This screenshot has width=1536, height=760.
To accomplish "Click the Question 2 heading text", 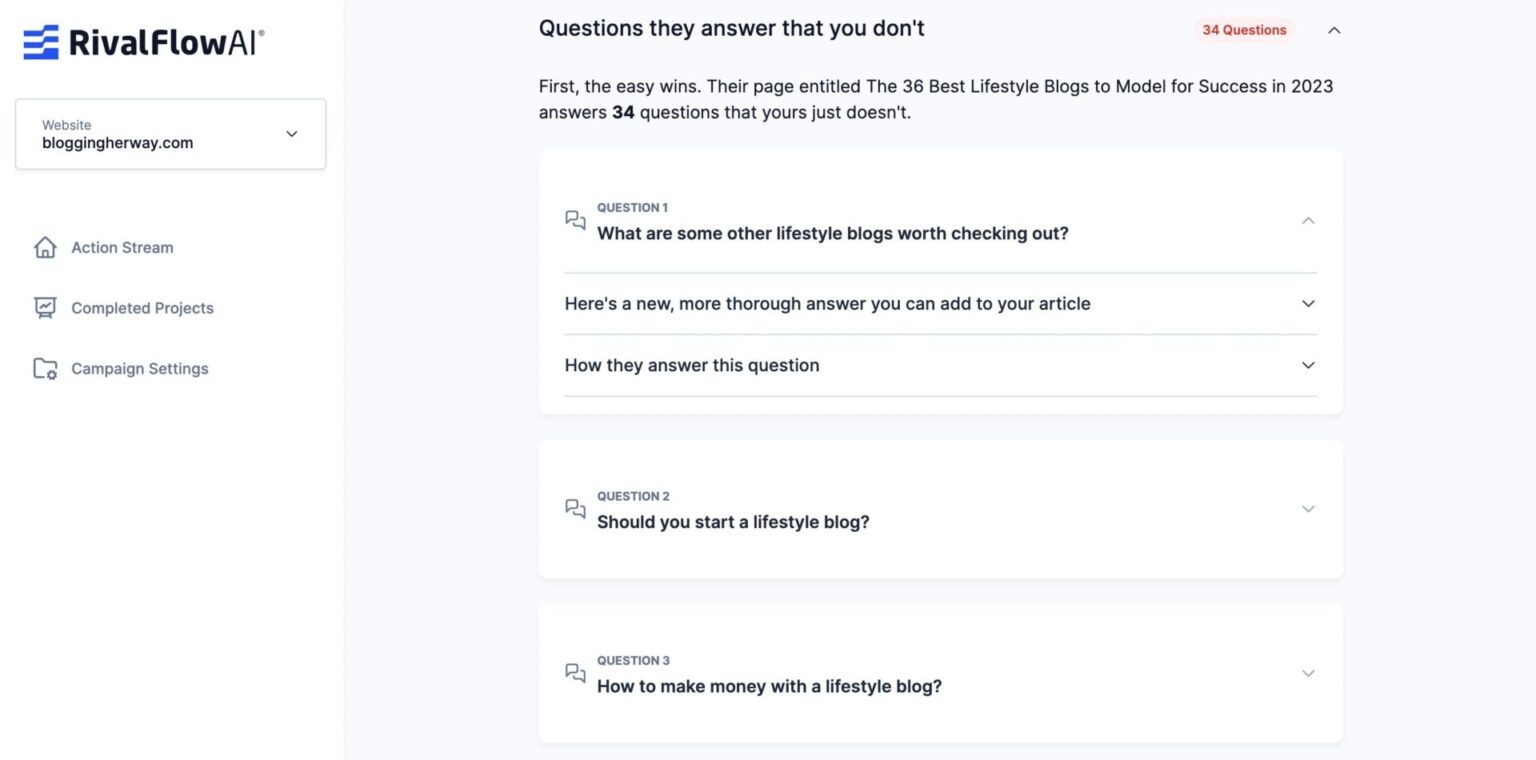I will pos(733,521).
